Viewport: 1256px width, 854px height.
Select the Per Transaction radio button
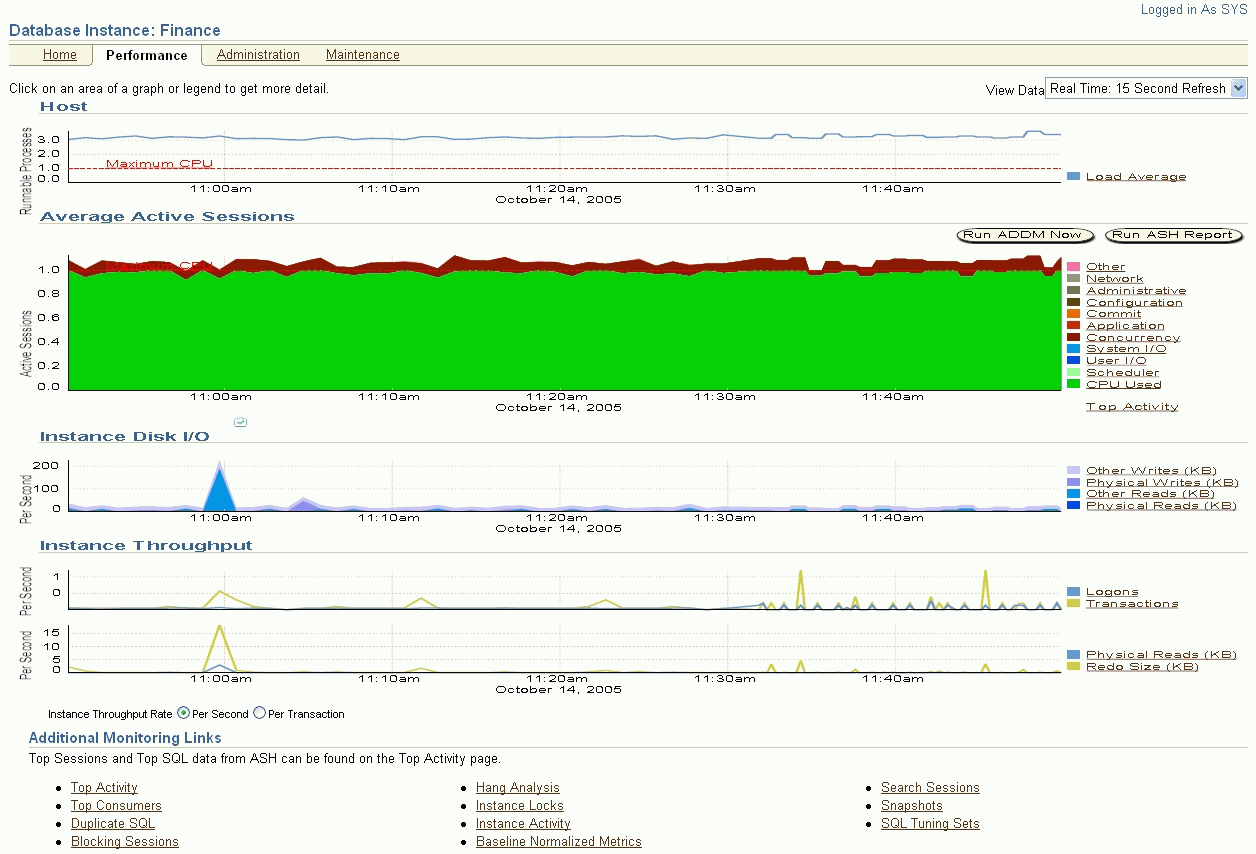258,713
